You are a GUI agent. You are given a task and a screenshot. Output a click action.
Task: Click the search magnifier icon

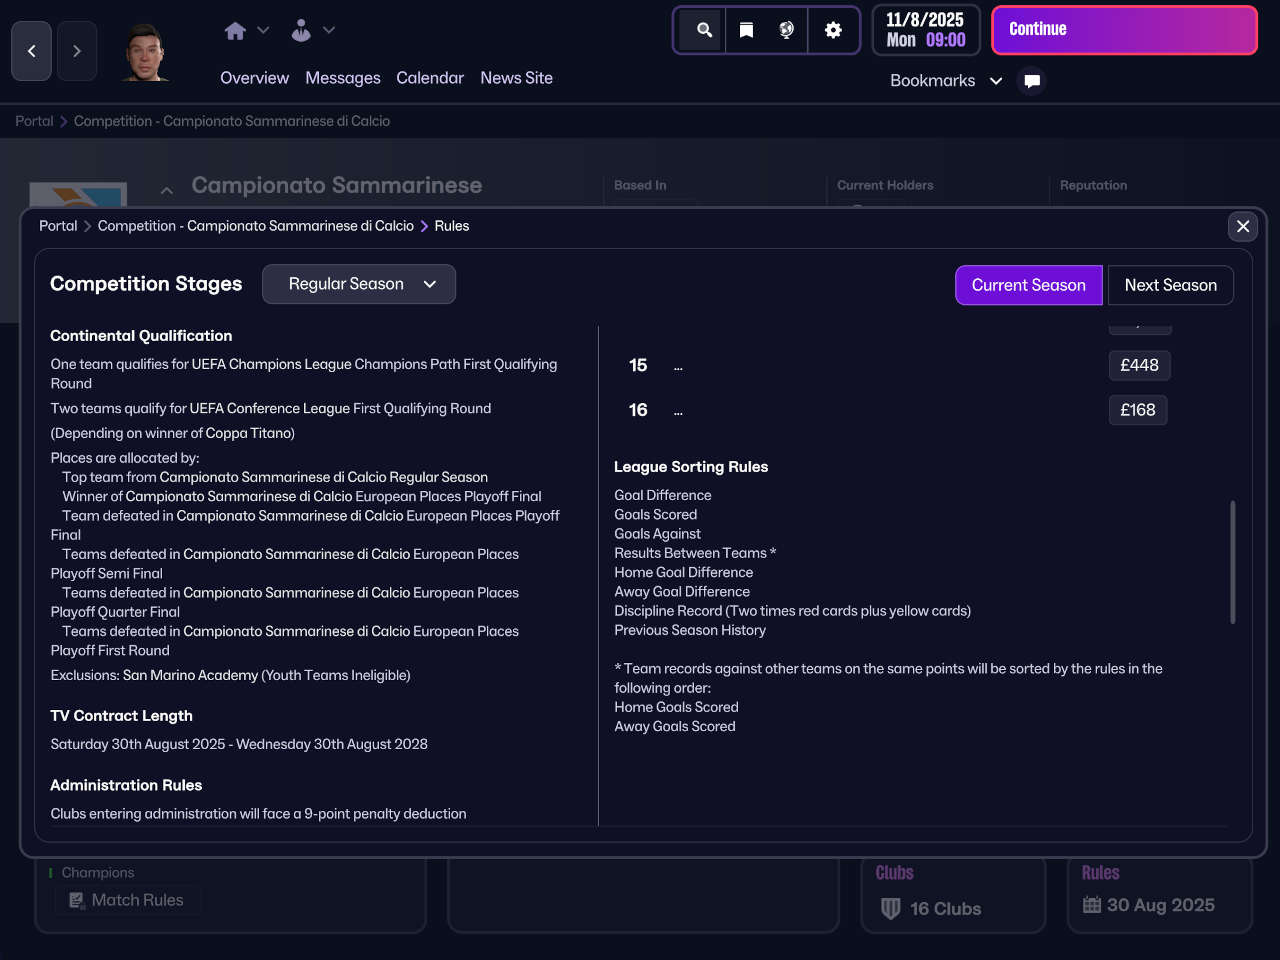(x=704, y=30)
